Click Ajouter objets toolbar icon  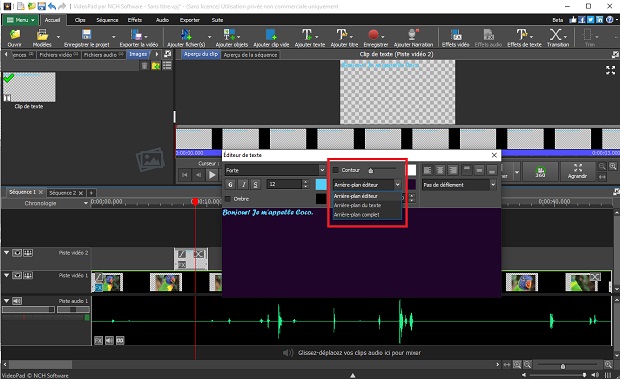coord(229,35)
